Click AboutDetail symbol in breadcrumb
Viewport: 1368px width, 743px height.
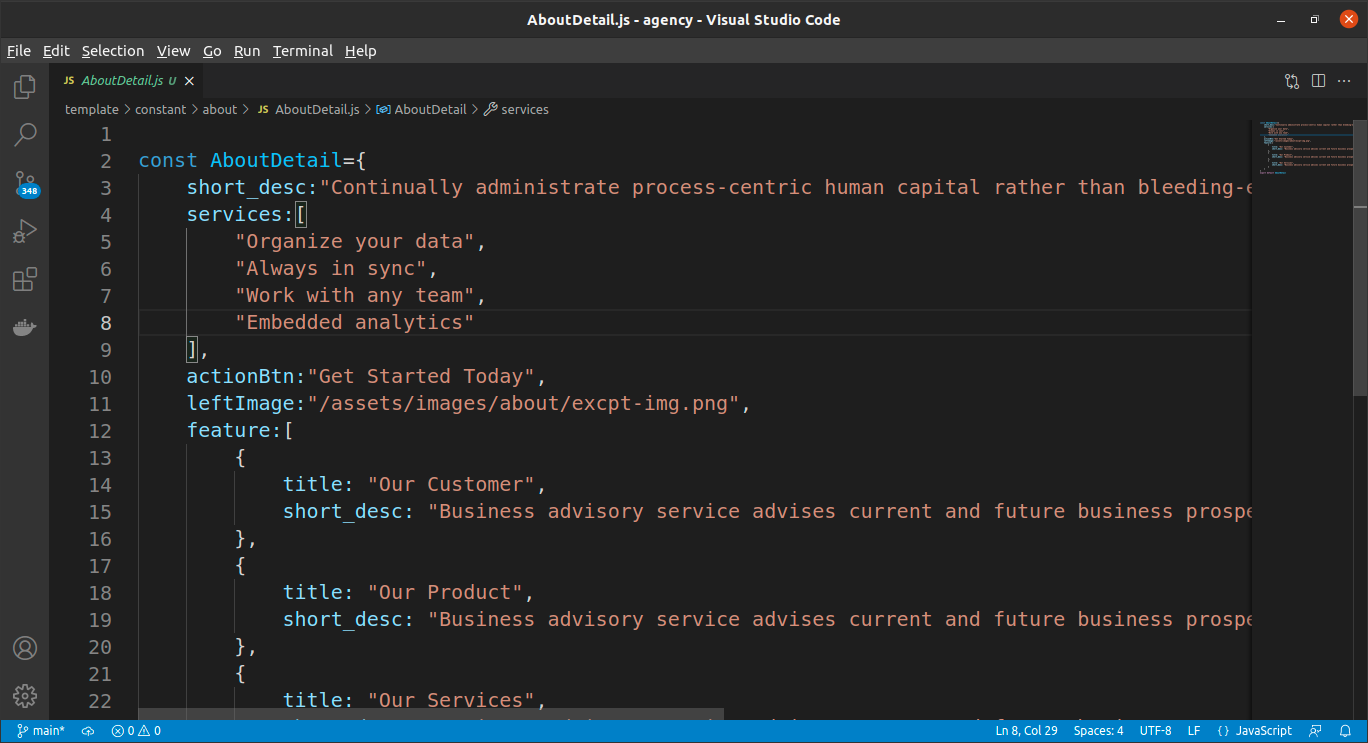(421, 110)
